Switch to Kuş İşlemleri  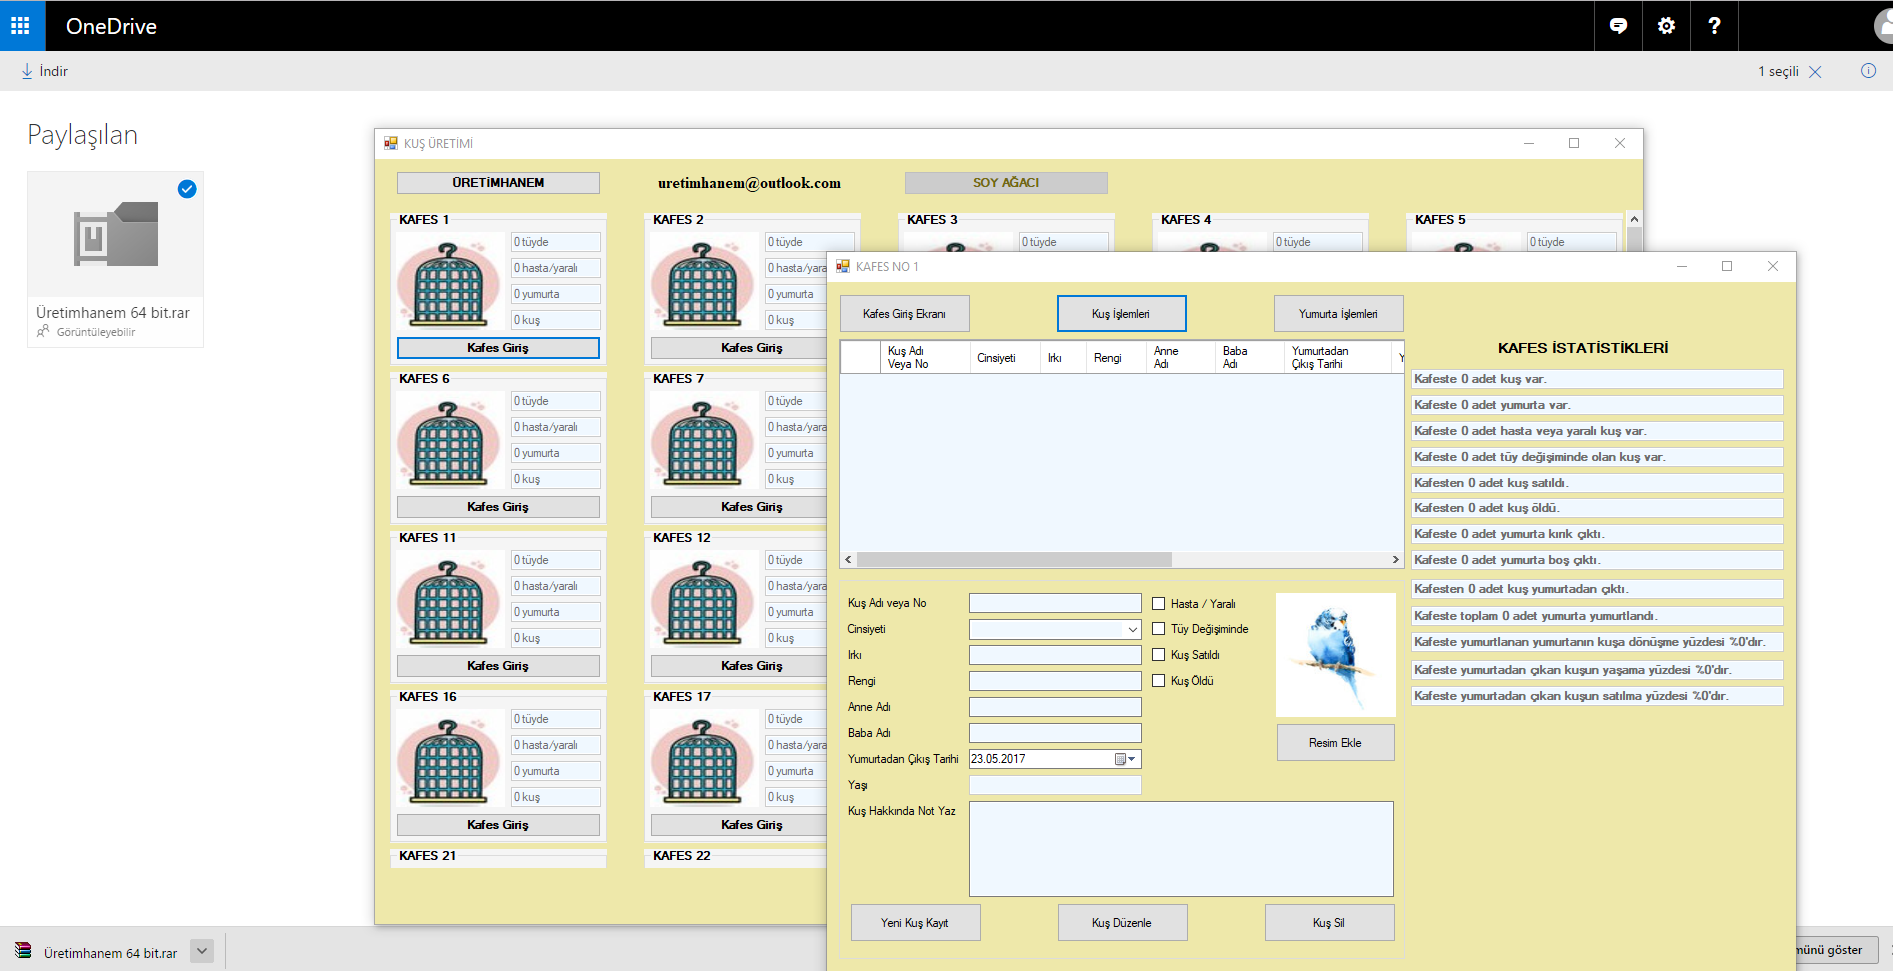1121,314
